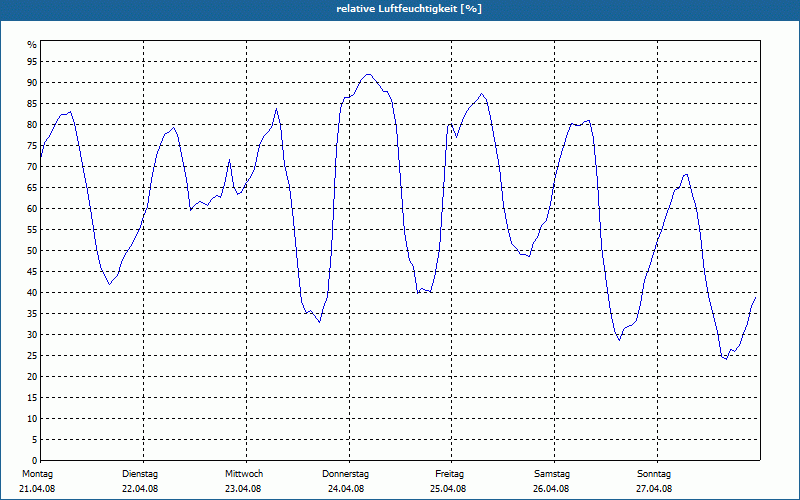Select the 'Freitag' day label
The image size is (800, 500).
point(449,474)
